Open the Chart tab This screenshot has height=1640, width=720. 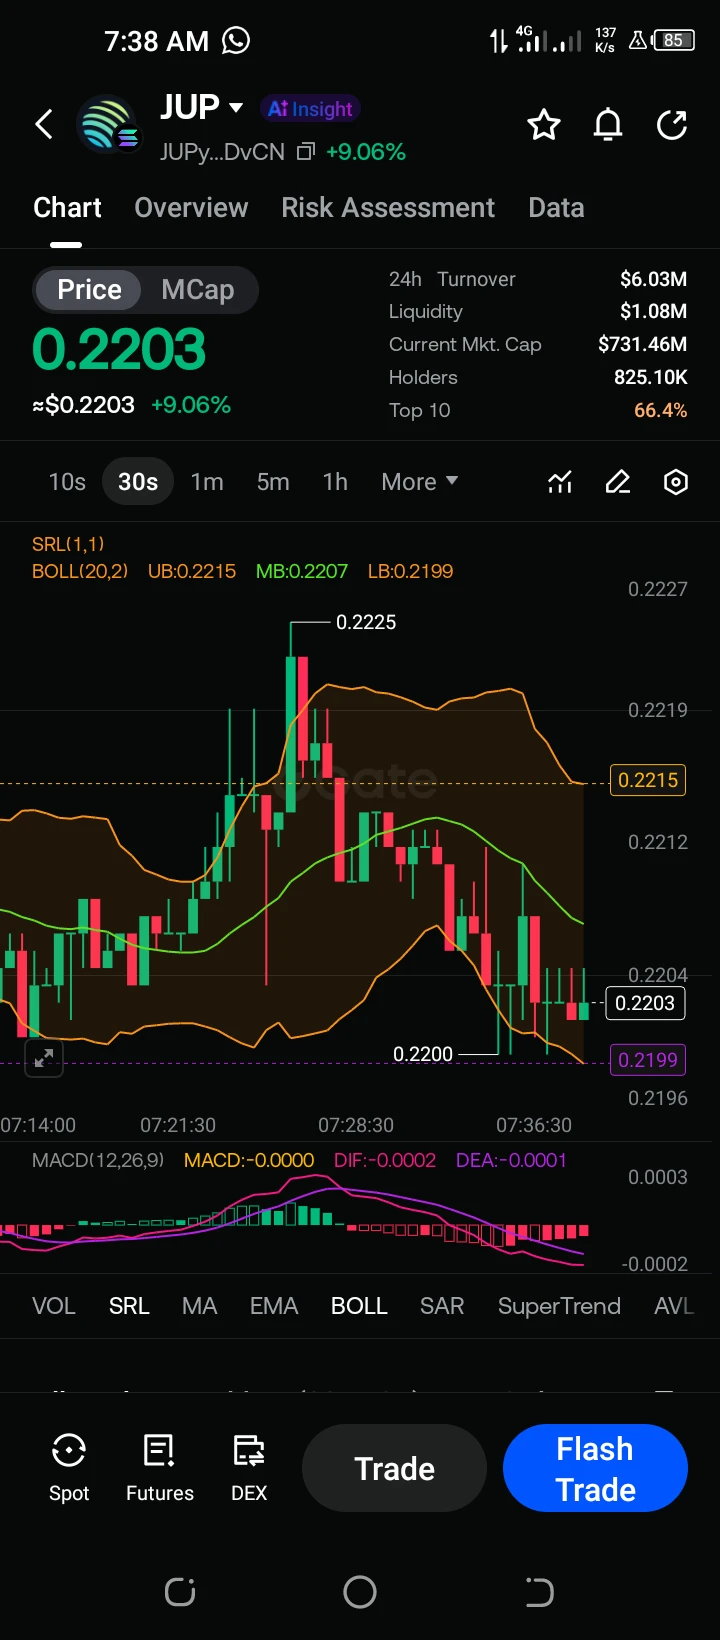[67, 208]
